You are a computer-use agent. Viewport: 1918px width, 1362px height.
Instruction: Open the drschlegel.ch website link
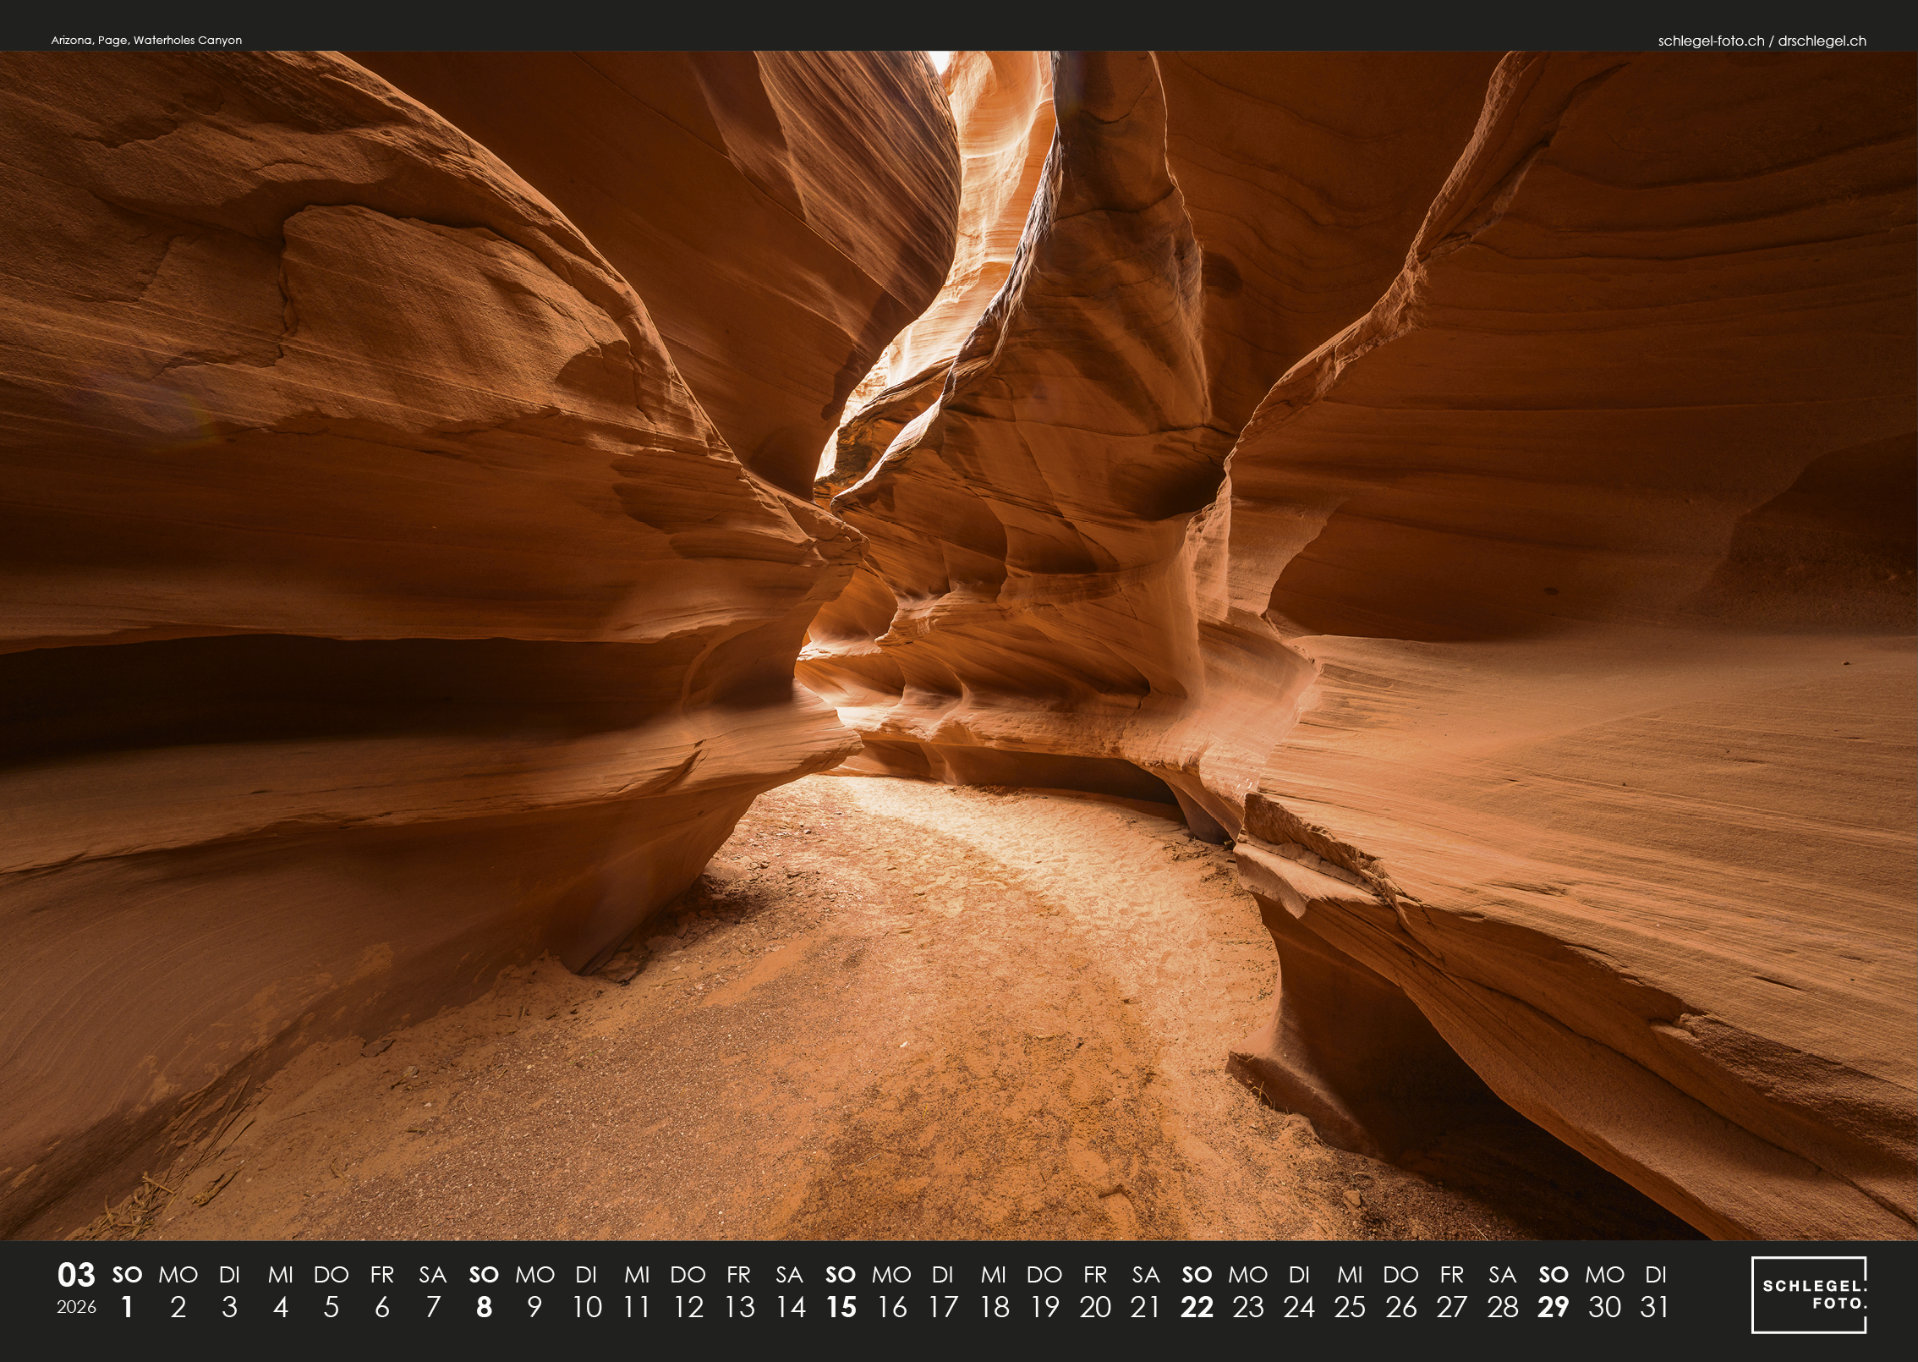pyautogui.click(x=1821, y=41)
